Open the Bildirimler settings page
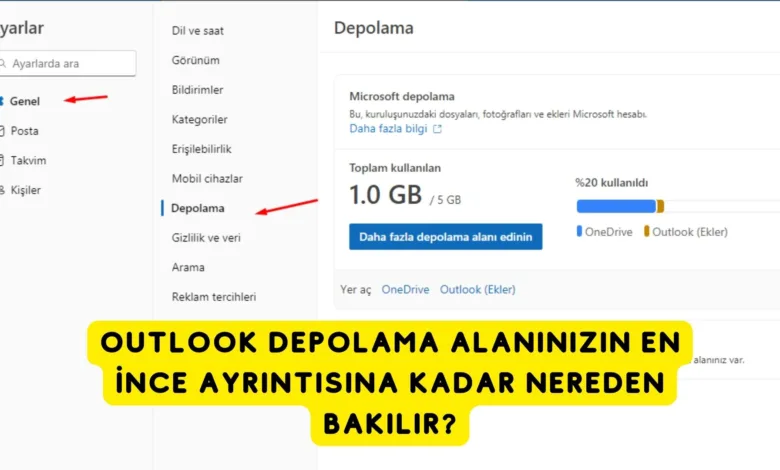 click(x=197, y=90)
